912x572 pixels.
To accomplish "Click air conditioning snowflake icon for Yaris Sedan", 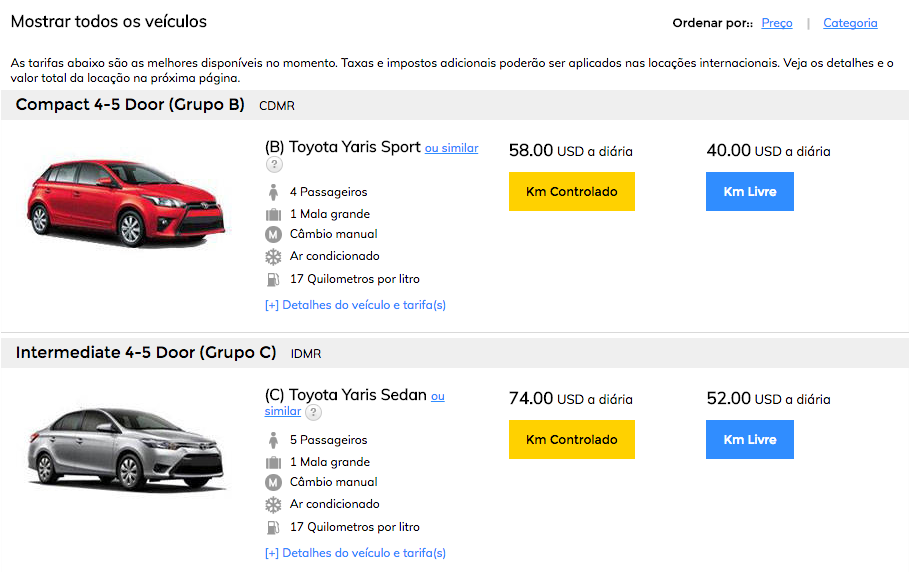I will 273,505.
